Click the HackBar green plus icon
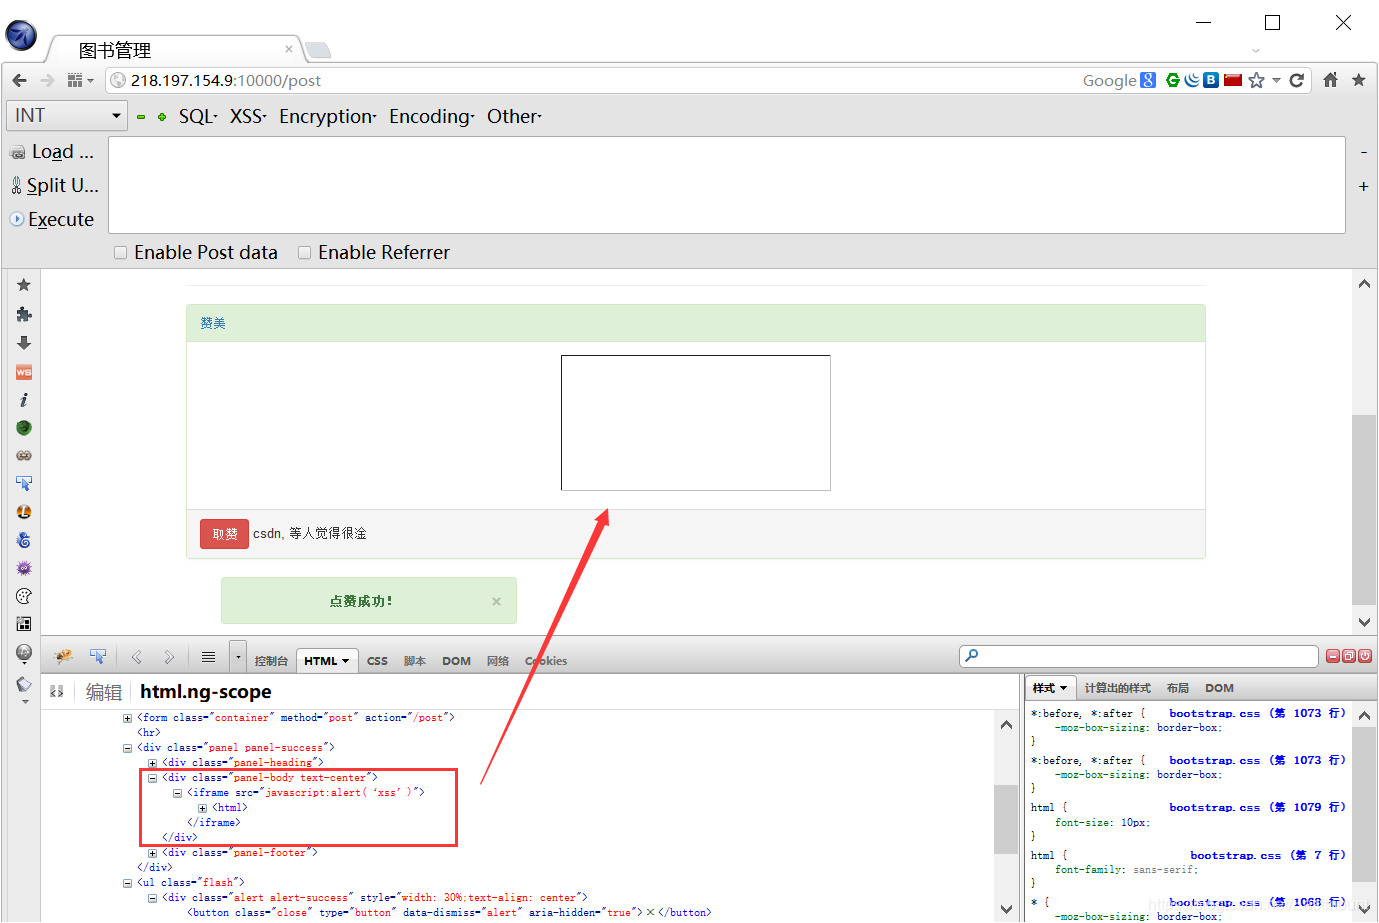Viewport: 1379px width, 923px height. (162, 117)
